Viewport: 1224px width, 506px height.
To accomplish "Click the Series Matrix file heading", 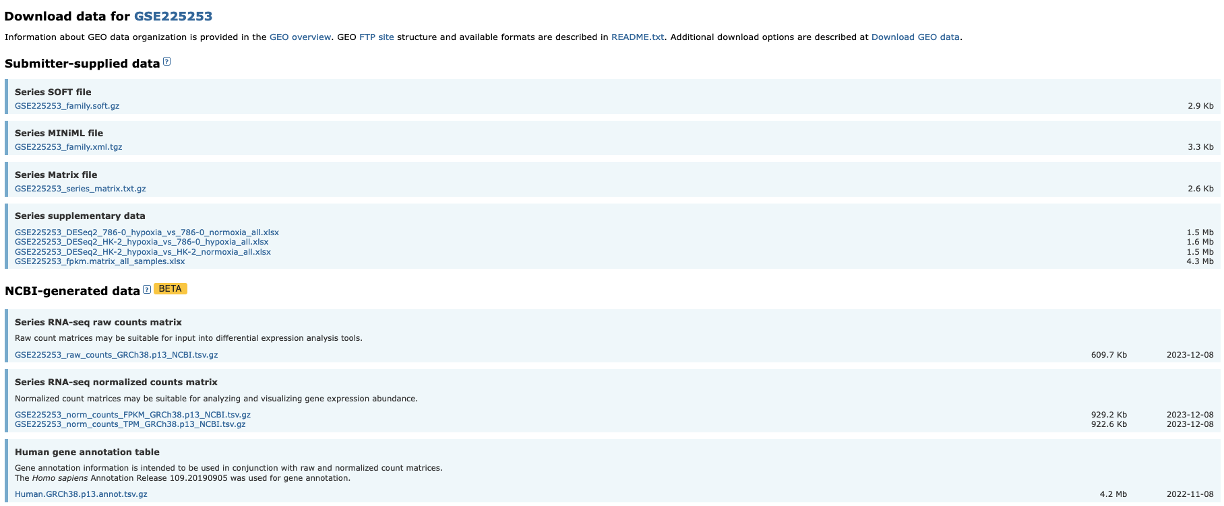I will [x=56, y=174].
